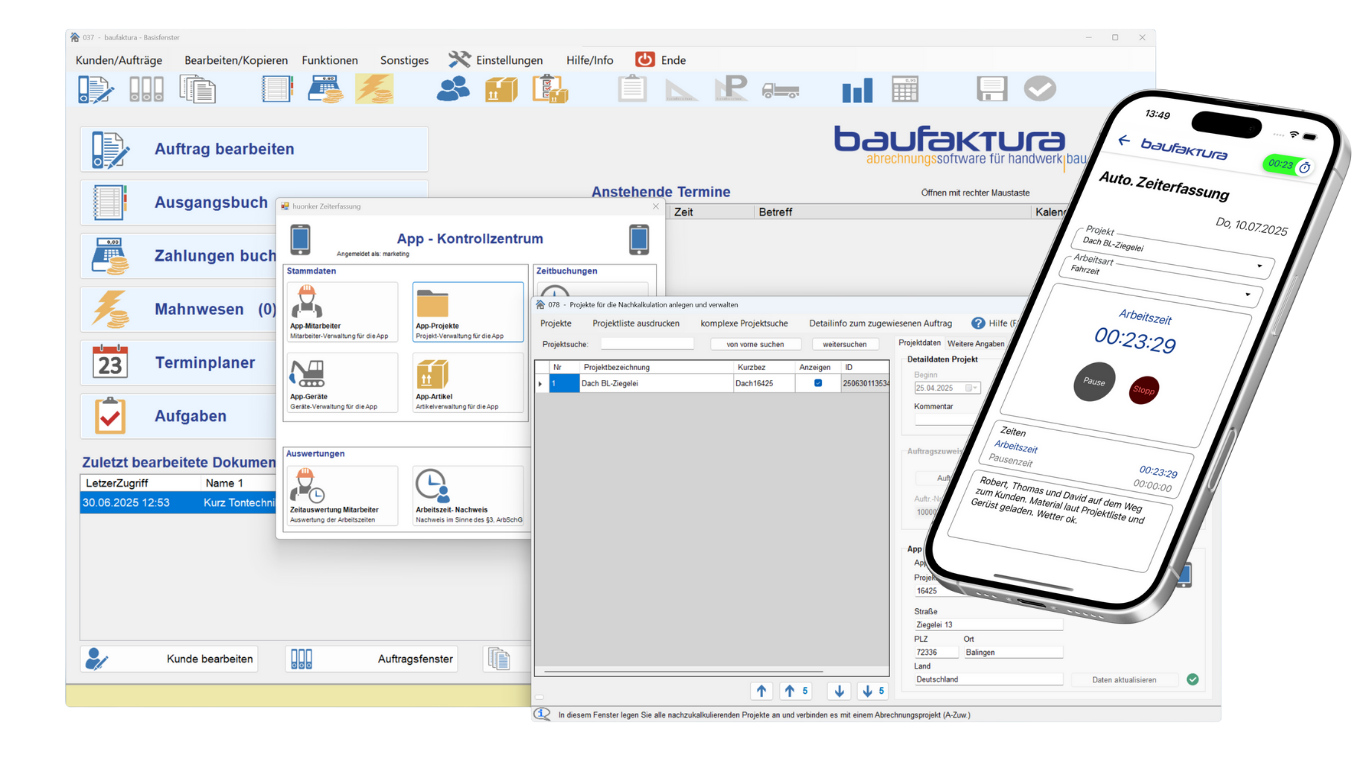This screenshot has width=1366, height=768.
Task: Open Bearbeiten/Kopieren menu
Action: pyautogui.click(x=236, y=60)
